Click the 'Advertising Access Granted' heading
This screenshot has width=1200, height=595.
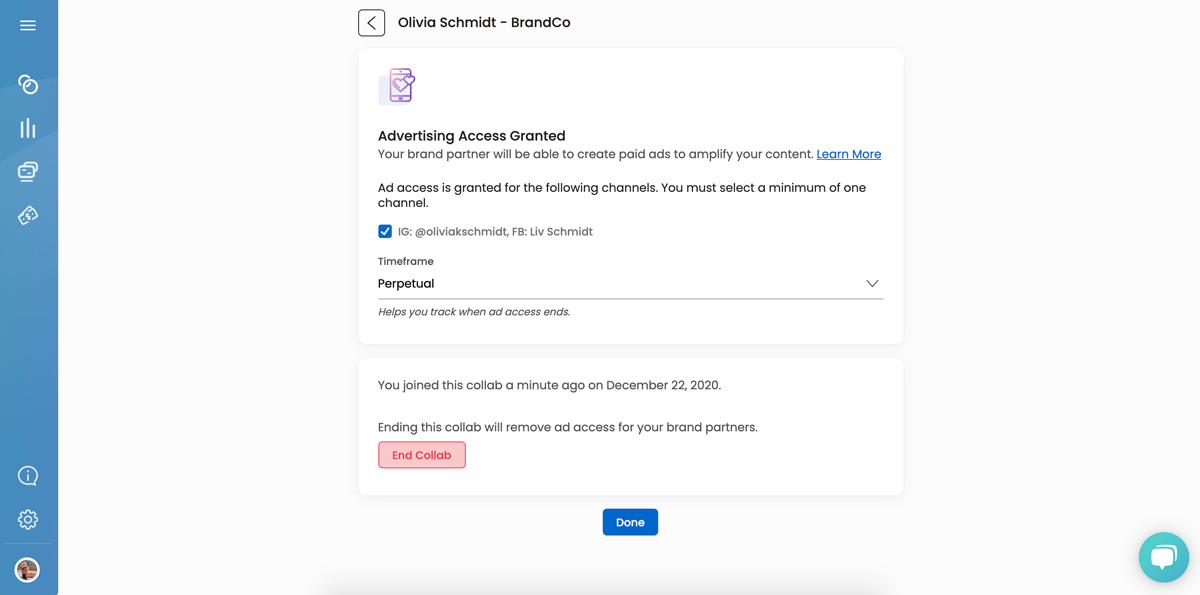tap(472, 136)
